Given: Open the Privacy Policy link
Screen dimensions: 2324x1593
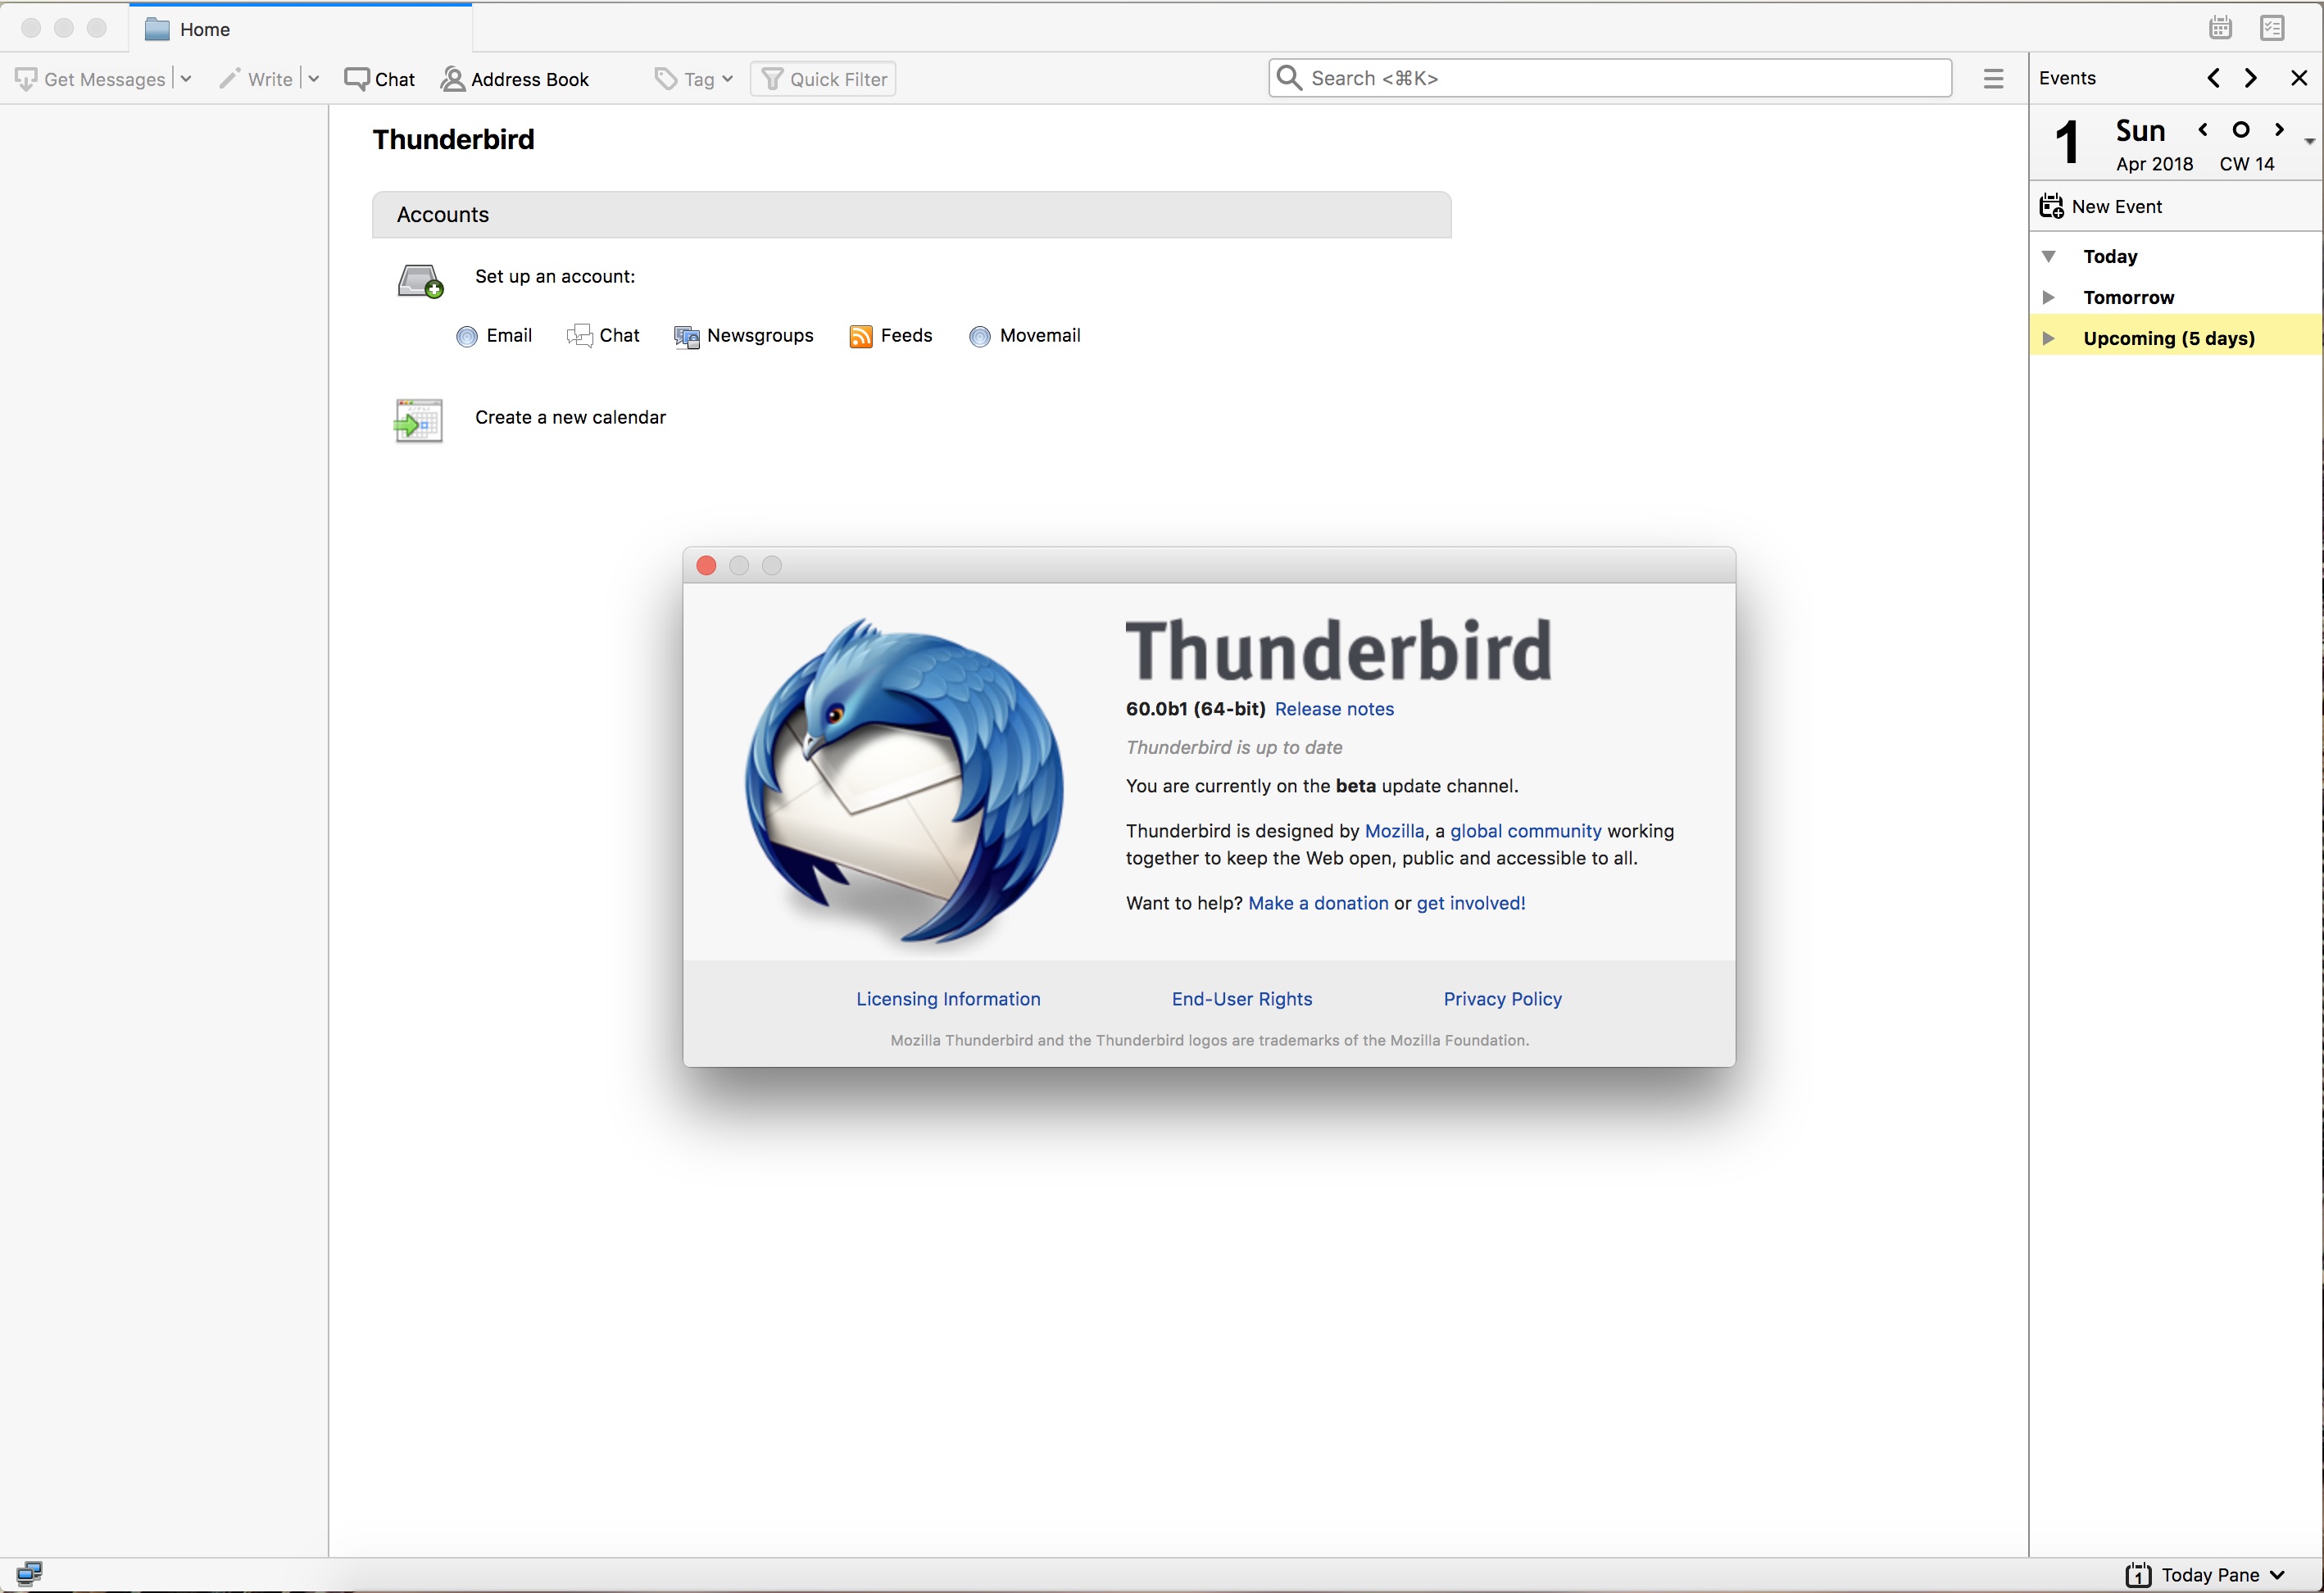Looking at the screenshot, I should click(1502, 998).
